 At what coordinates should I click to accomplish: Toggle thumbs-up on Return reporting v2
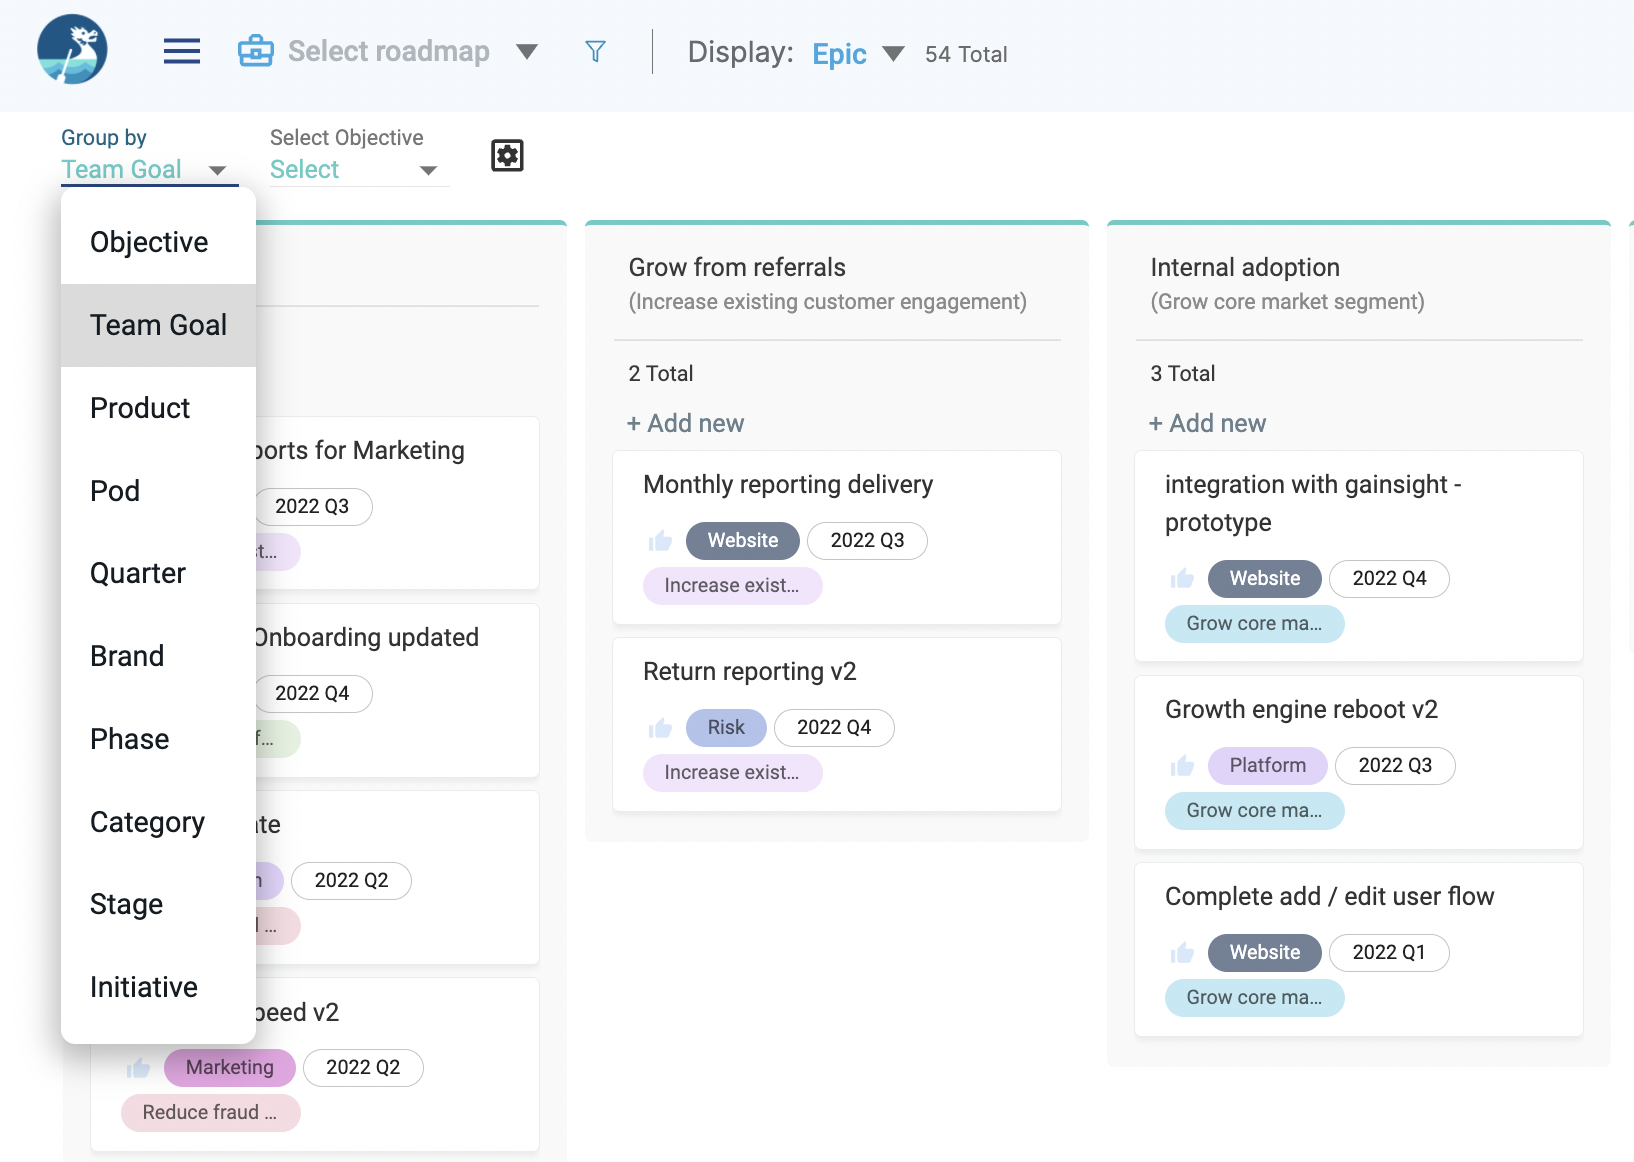pyautogui.click(x=660, y=728)
